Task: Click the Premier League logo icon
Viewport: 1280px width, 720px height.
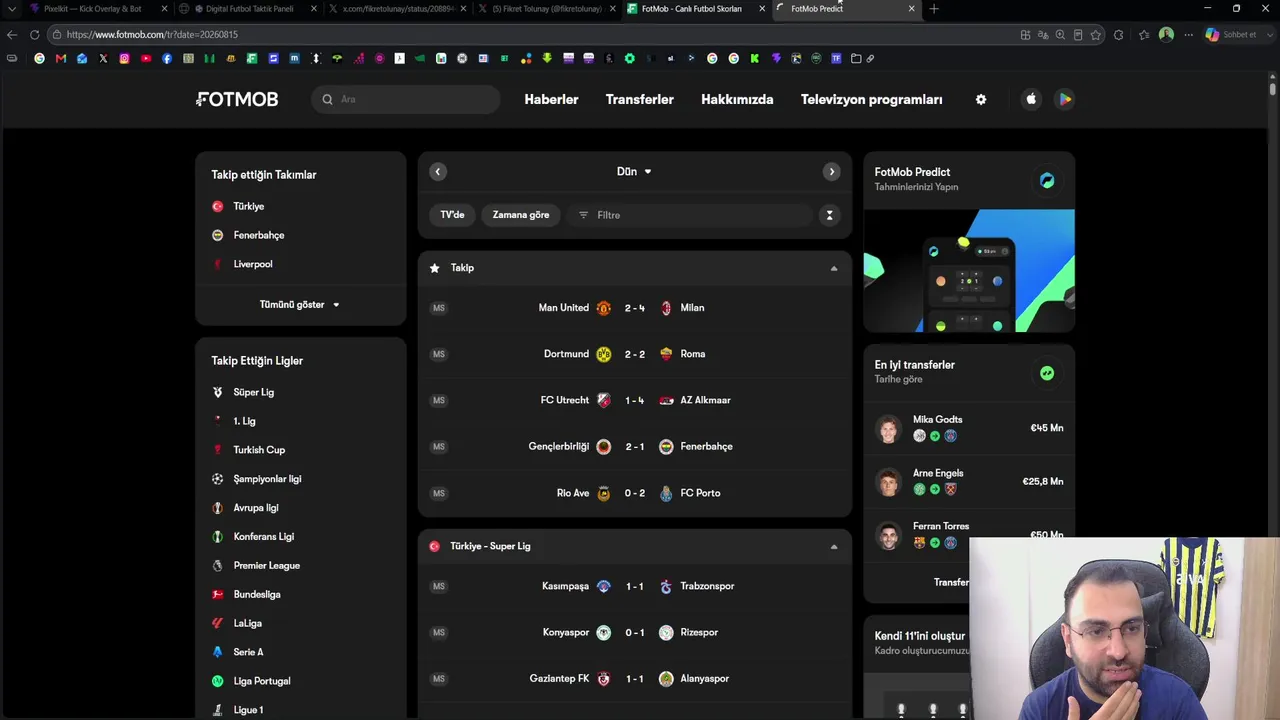Action: click(x=218, y=565)
